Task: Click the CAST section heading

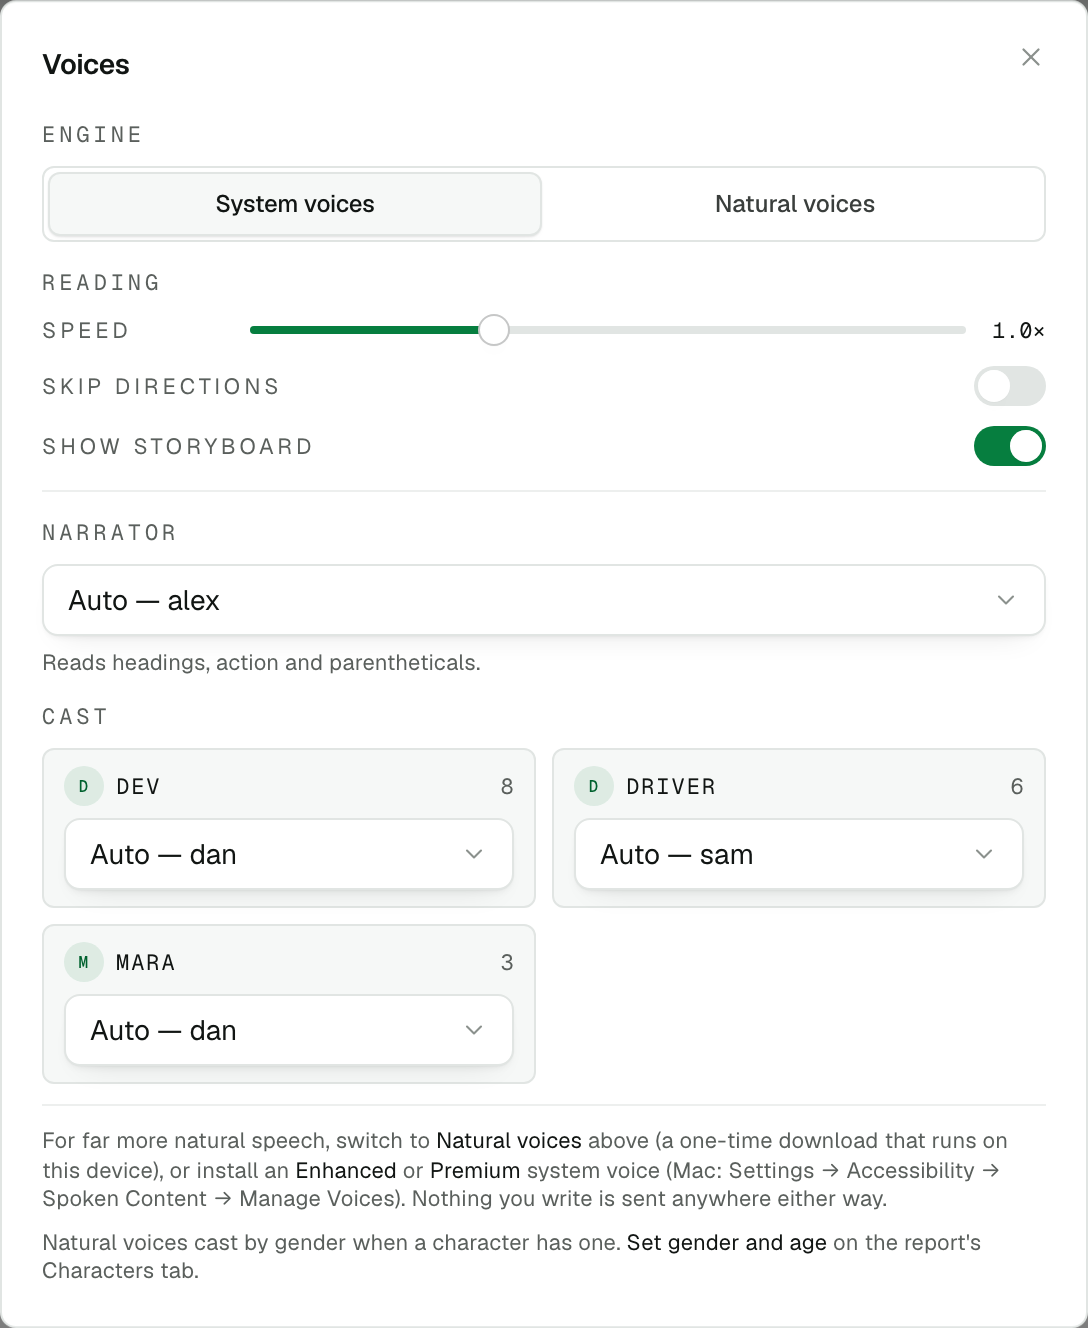Action: pos(75,717)
